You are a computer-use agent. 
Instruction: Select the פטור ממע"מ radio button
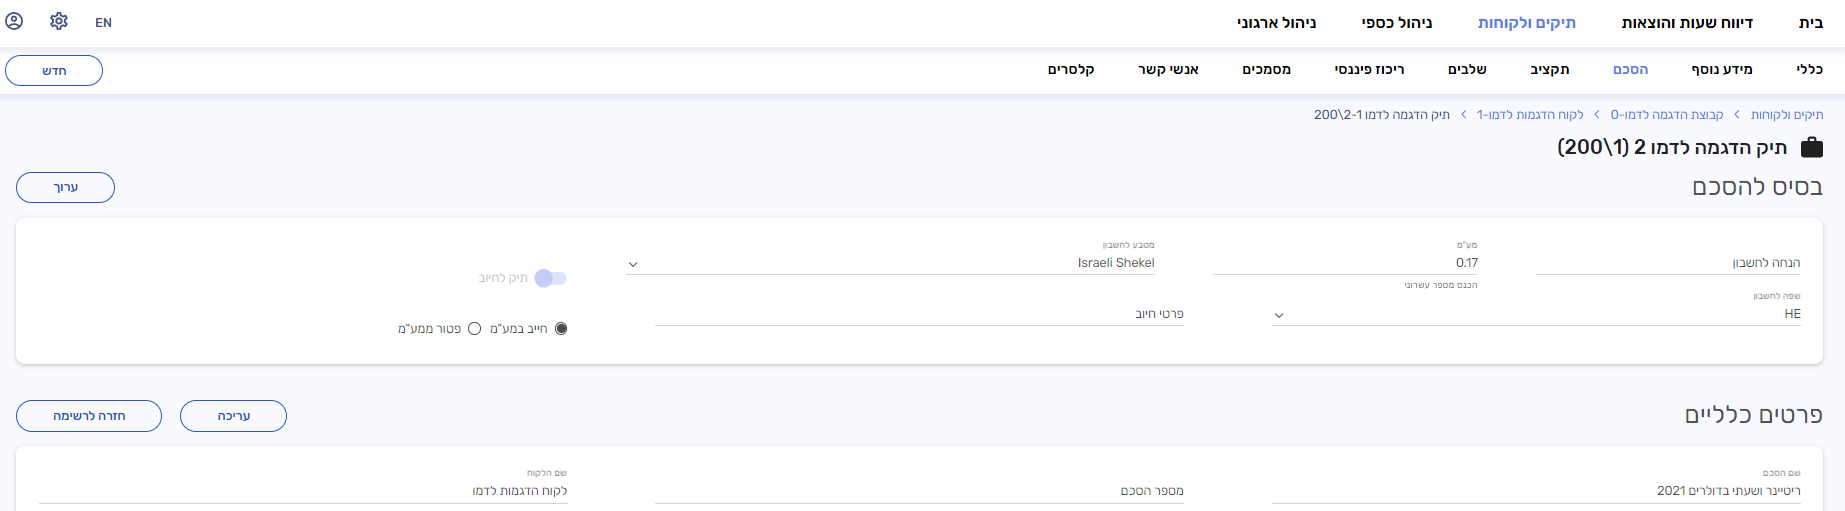[475, 328]
